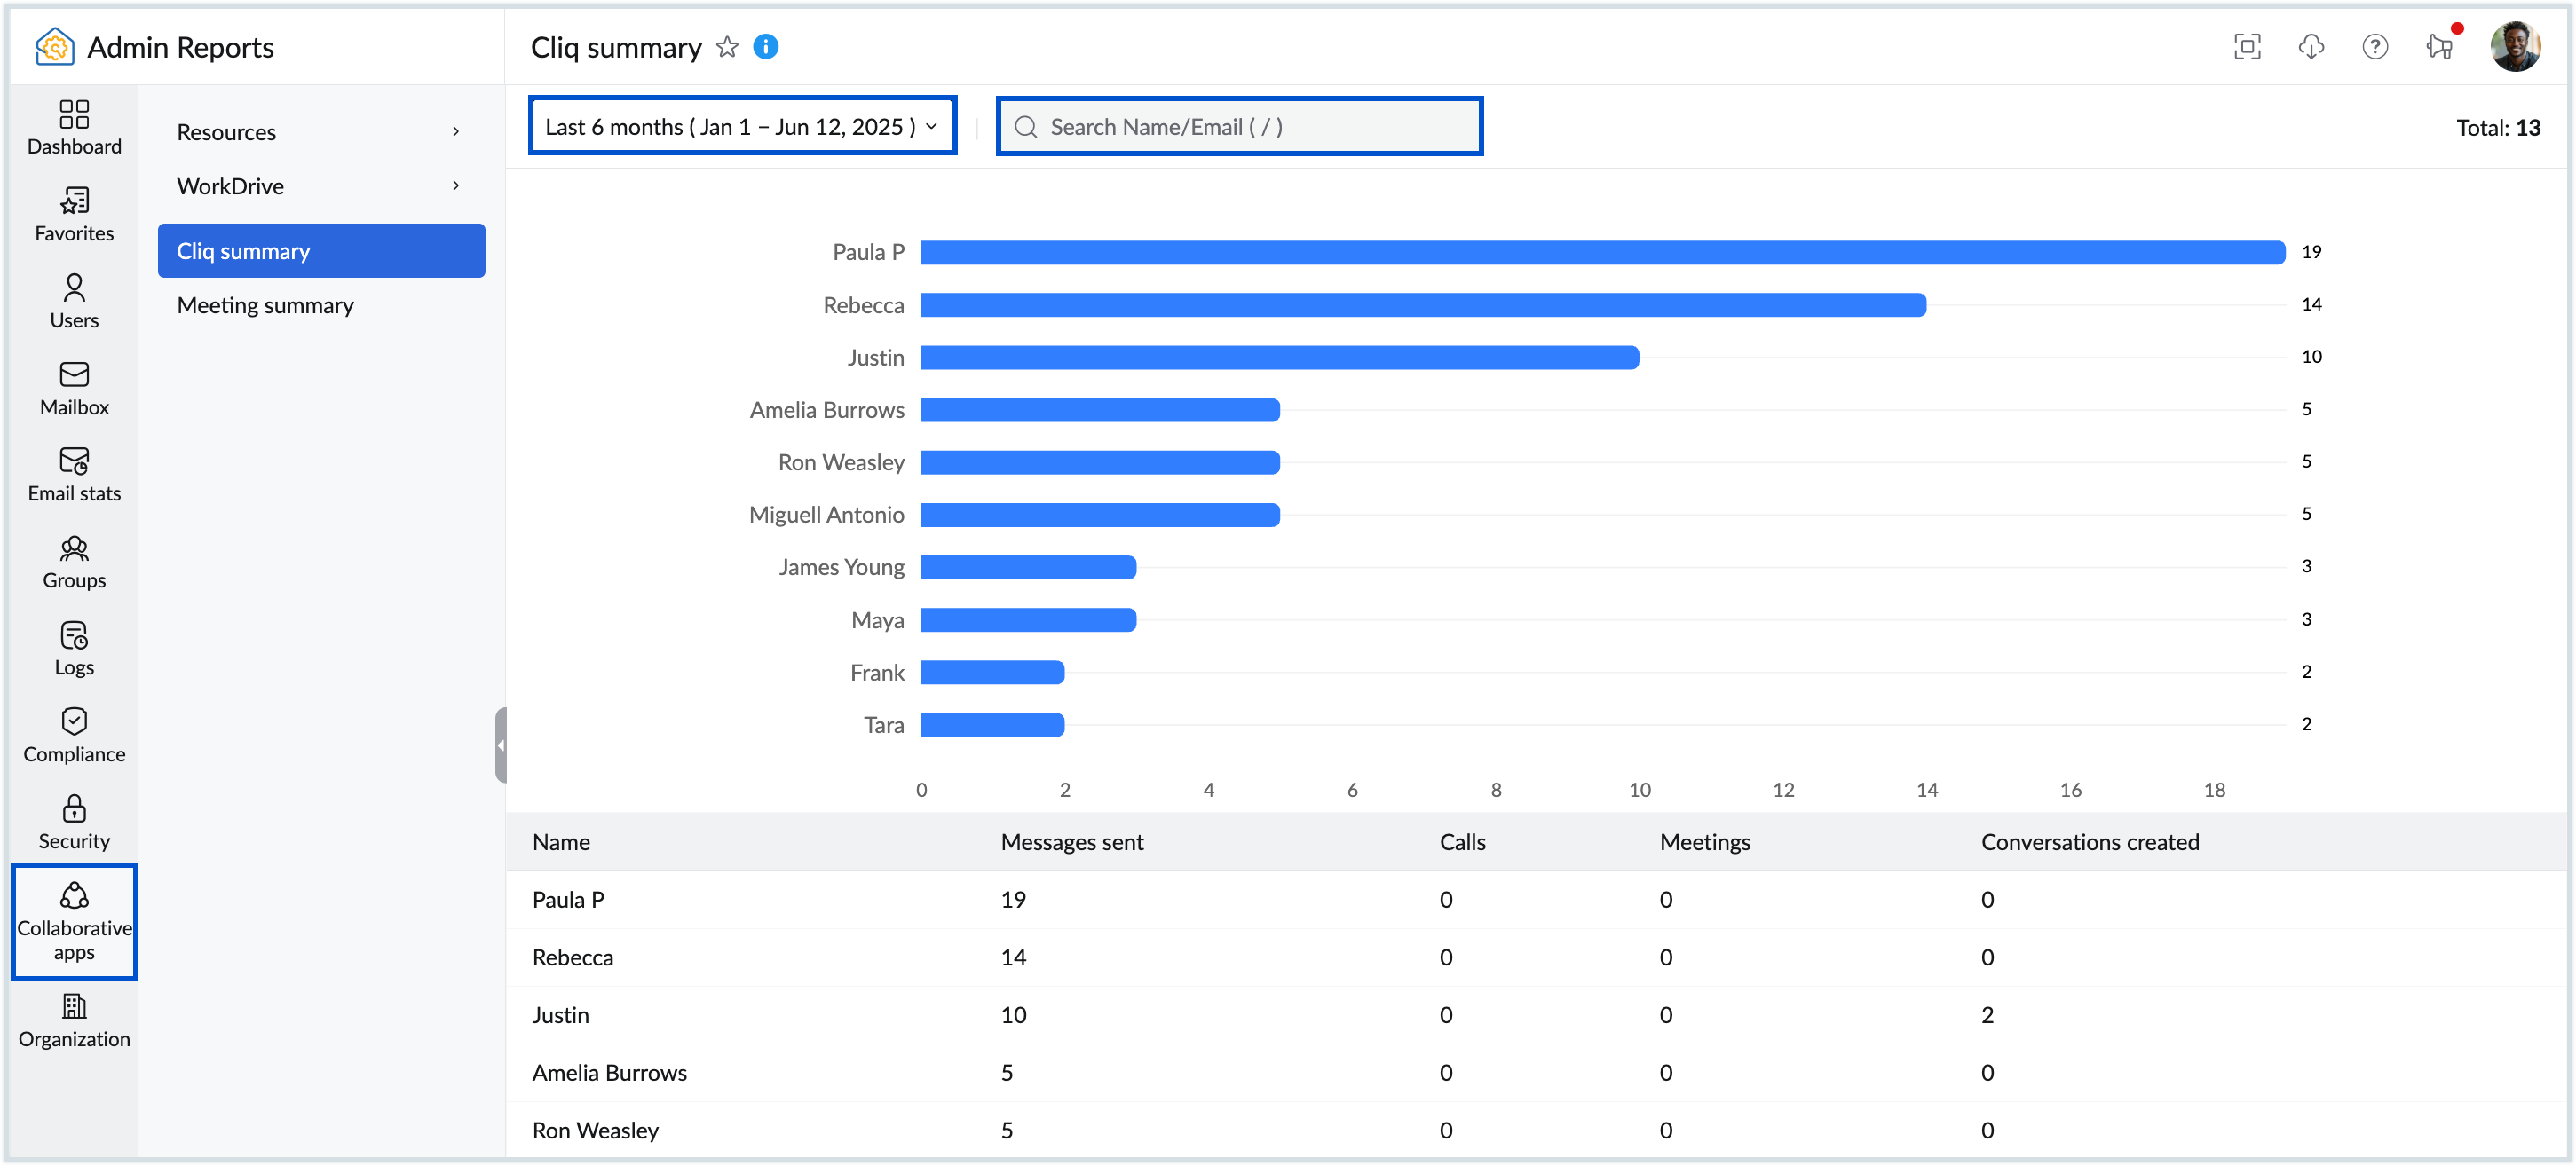Open the Meeting summary report
The image size is (2576, 1166).
tap(265, 305)
